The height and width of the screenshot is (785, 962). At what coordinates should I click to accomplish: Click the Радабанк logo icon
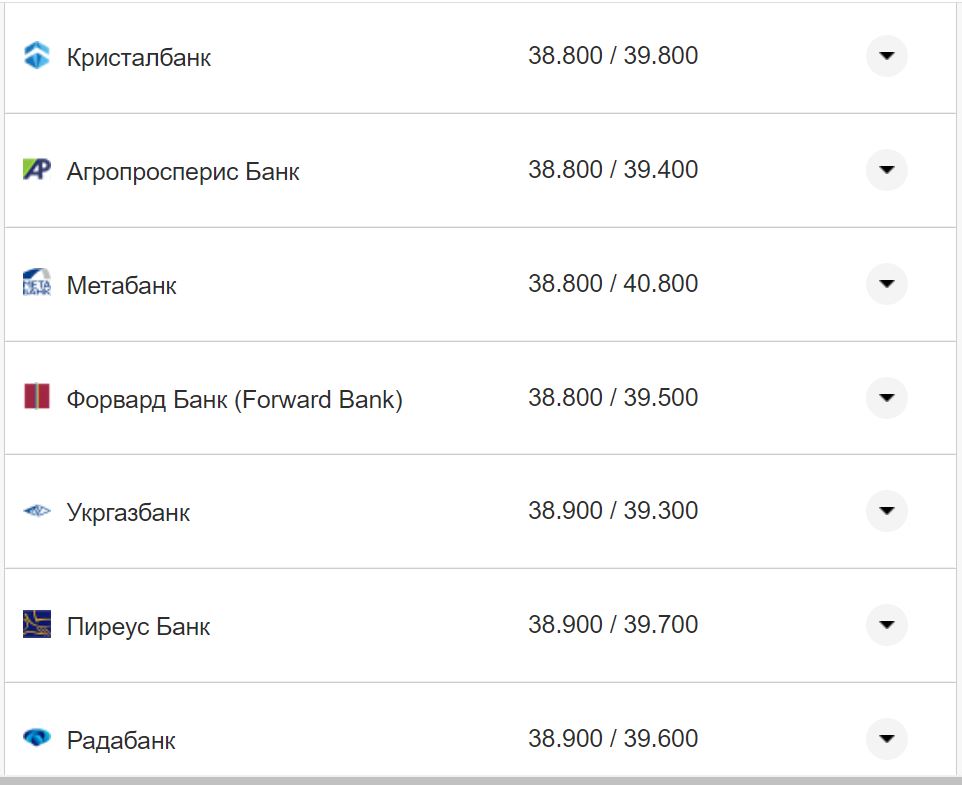pyautogui.click(x=36, y=739)
